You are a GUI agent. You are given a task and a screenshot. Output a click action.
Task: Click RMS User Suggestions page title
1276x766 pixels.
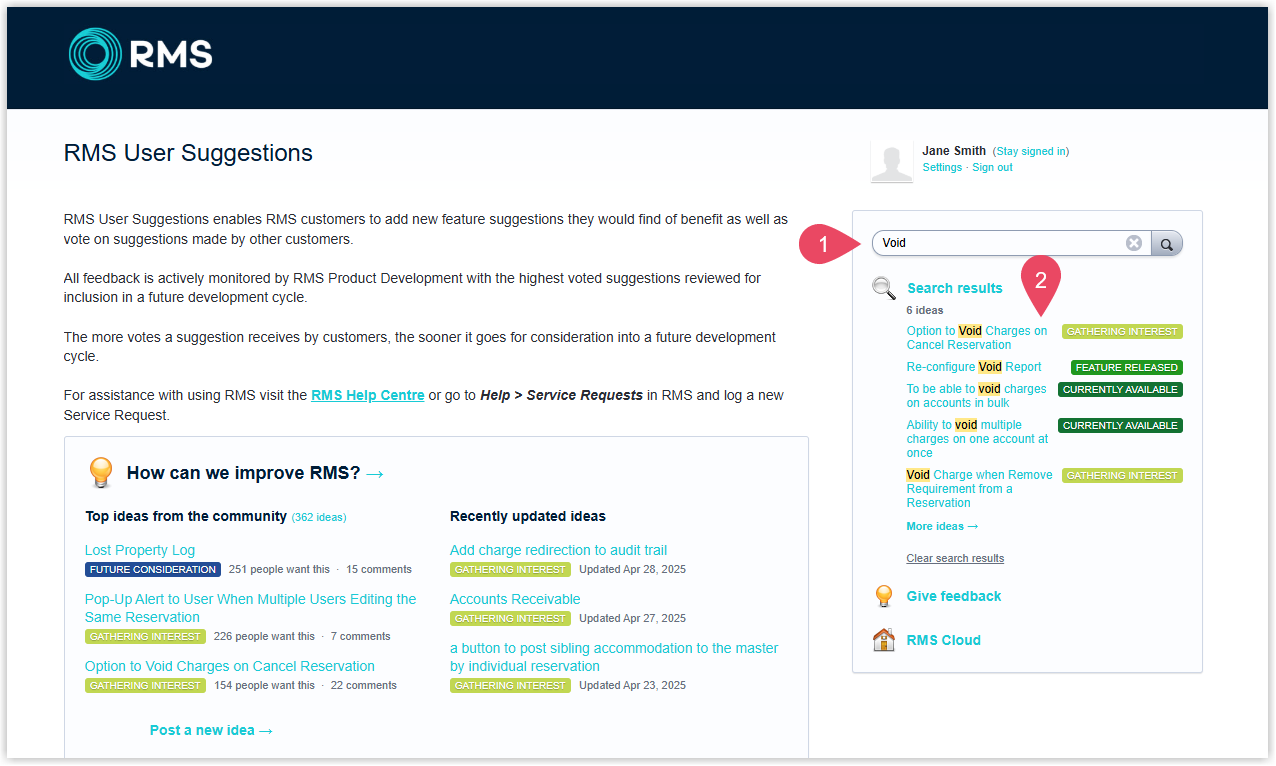point(188,153)
